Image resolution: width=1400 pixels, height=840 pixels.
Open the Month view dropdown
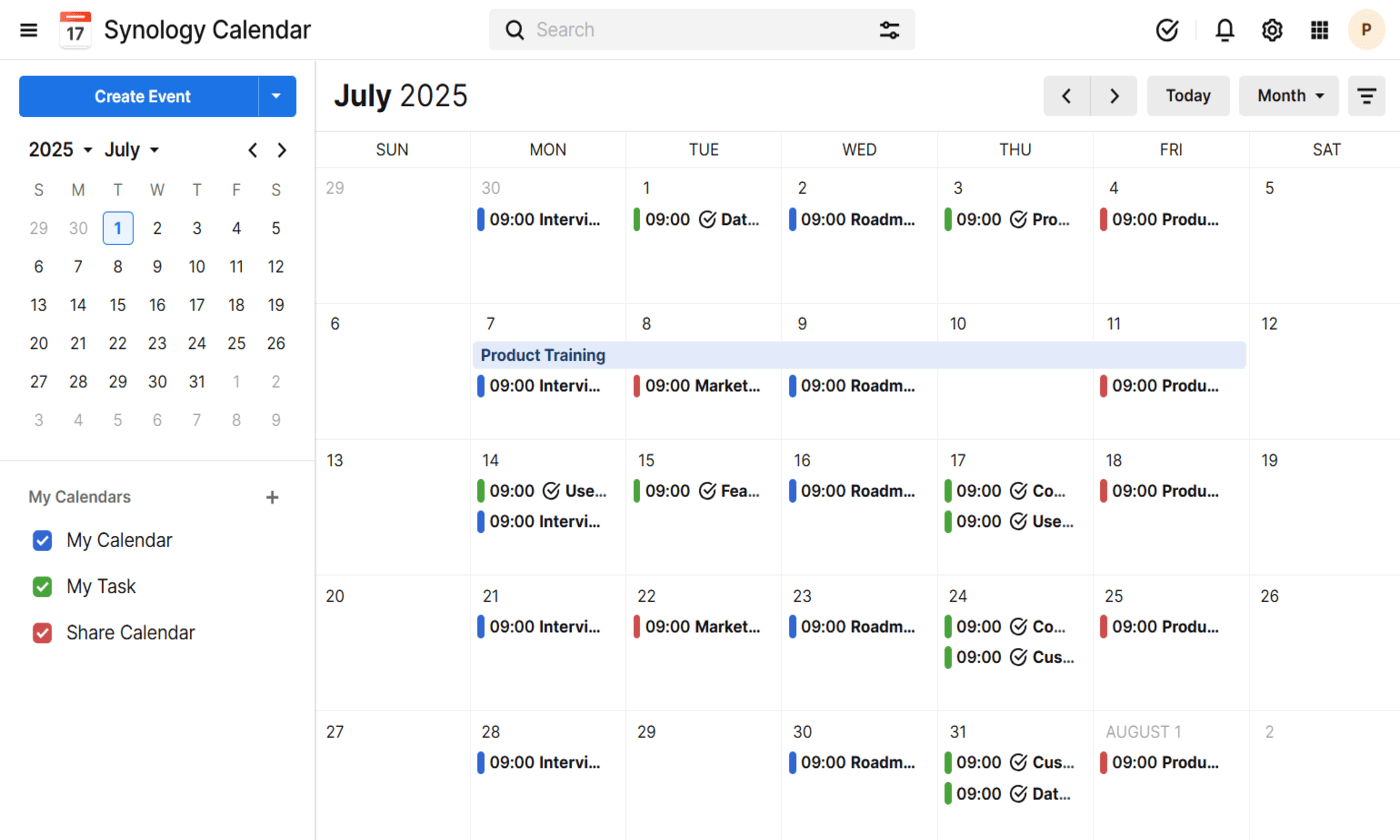click(1288, 96)
